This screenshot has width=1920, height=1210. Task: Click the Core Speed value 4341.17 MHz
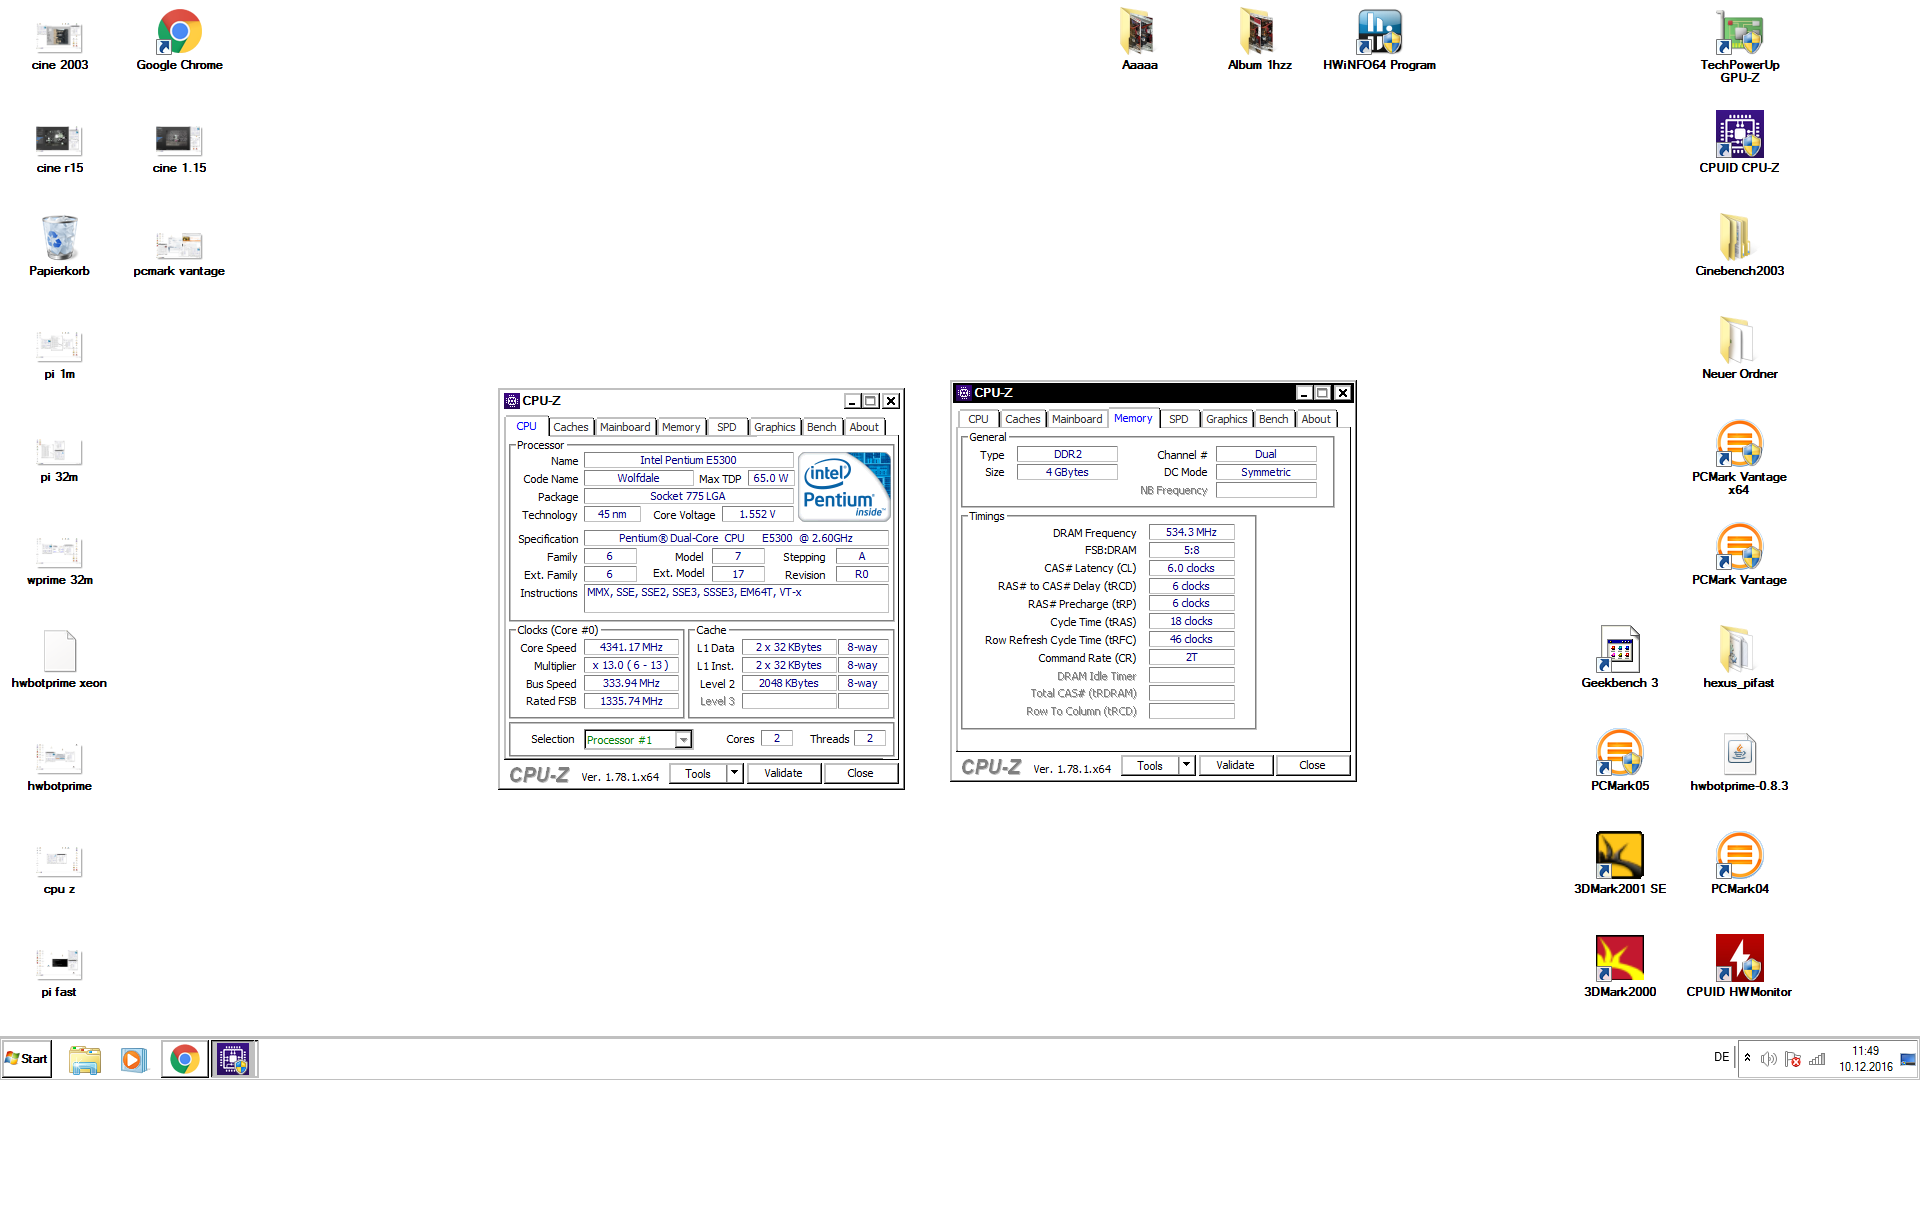tap(631, 648)
